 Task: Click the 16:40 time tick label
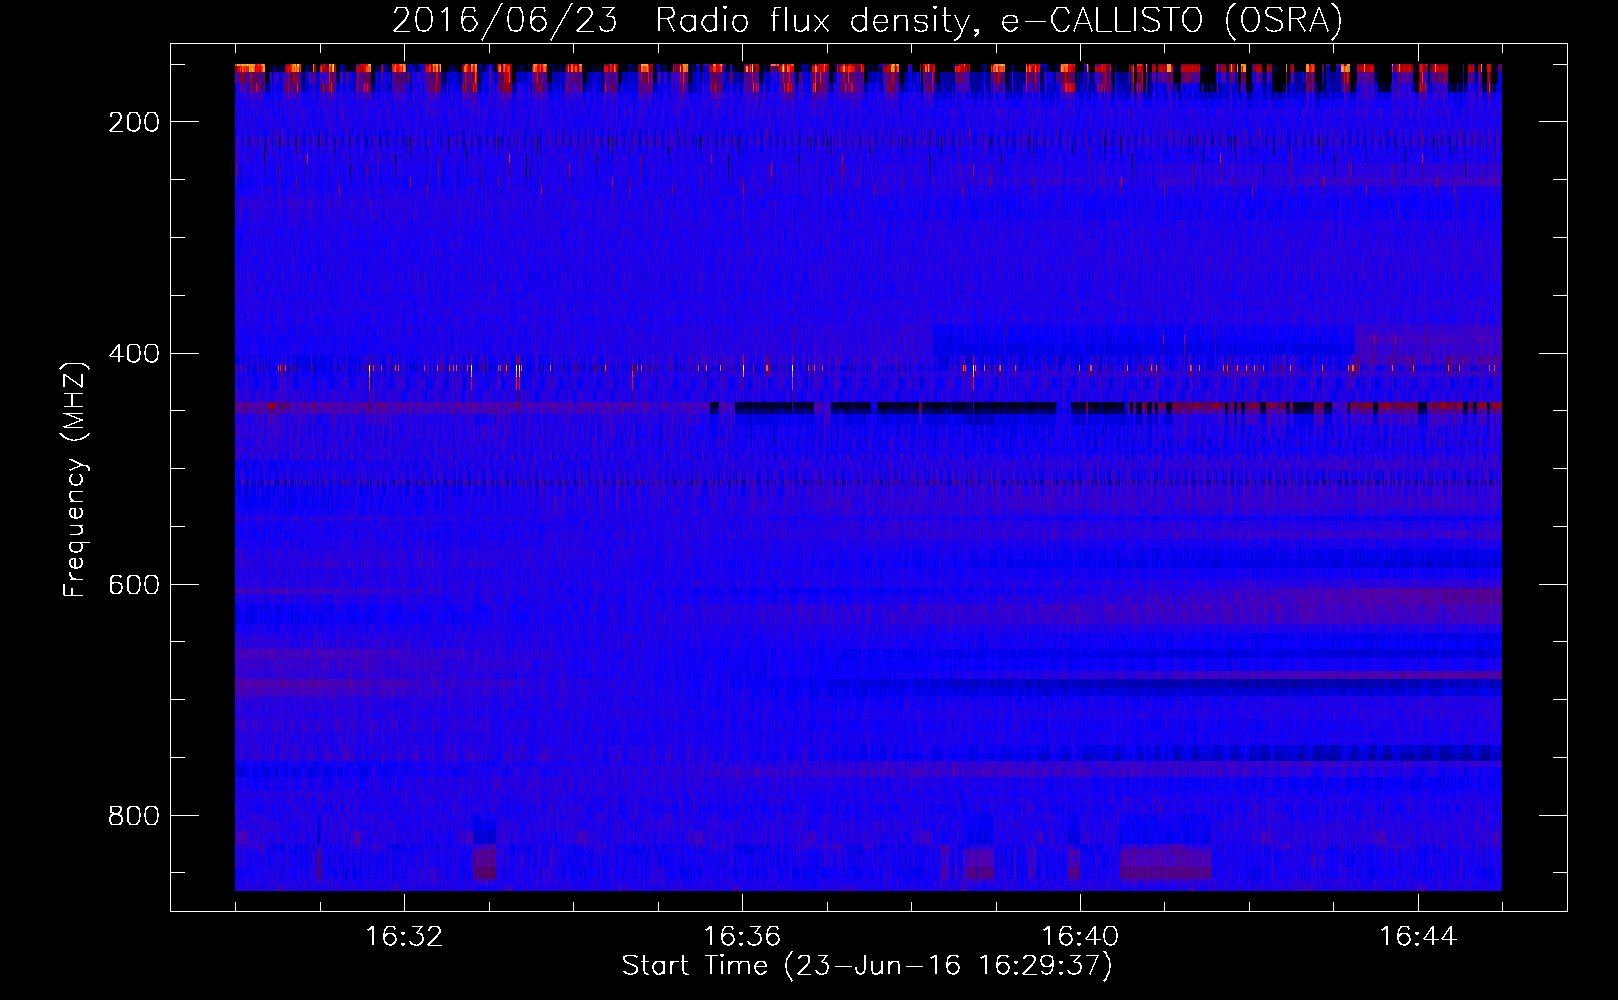[x=1080, y=937]
